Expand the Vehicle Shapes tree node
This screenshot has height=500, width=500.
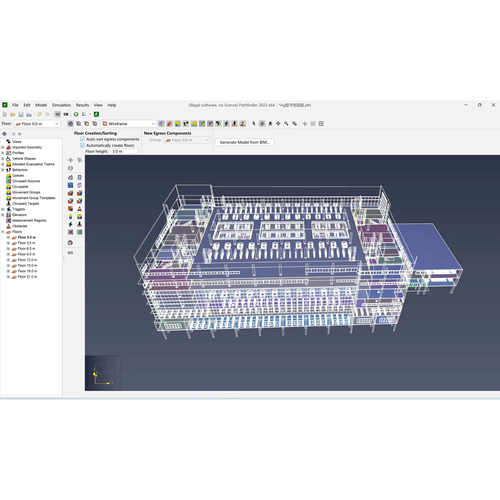point(3,158)
